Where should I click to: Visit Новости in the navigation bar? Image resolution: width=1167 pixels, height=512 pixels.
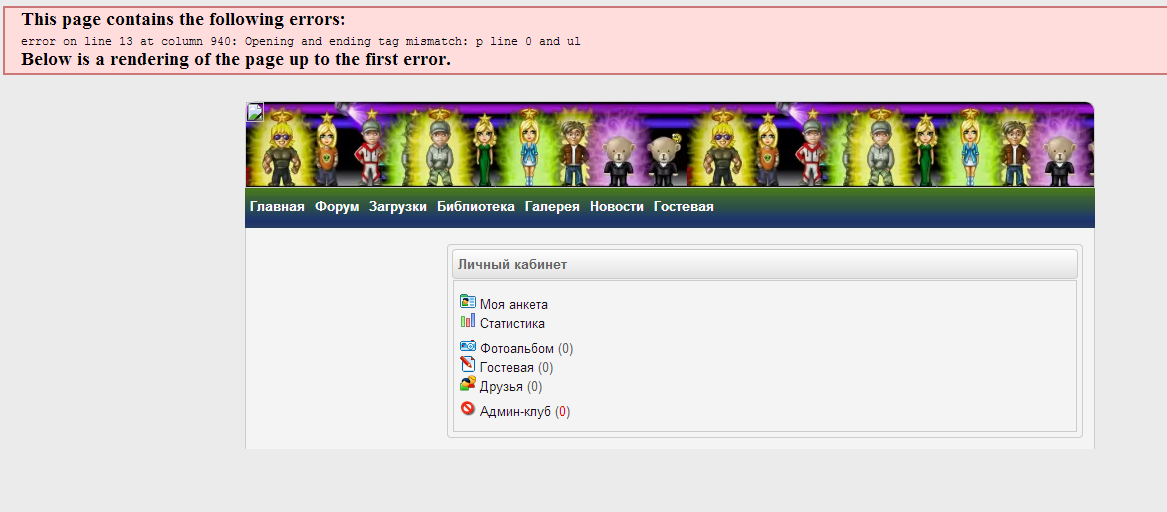pos(616,207)
